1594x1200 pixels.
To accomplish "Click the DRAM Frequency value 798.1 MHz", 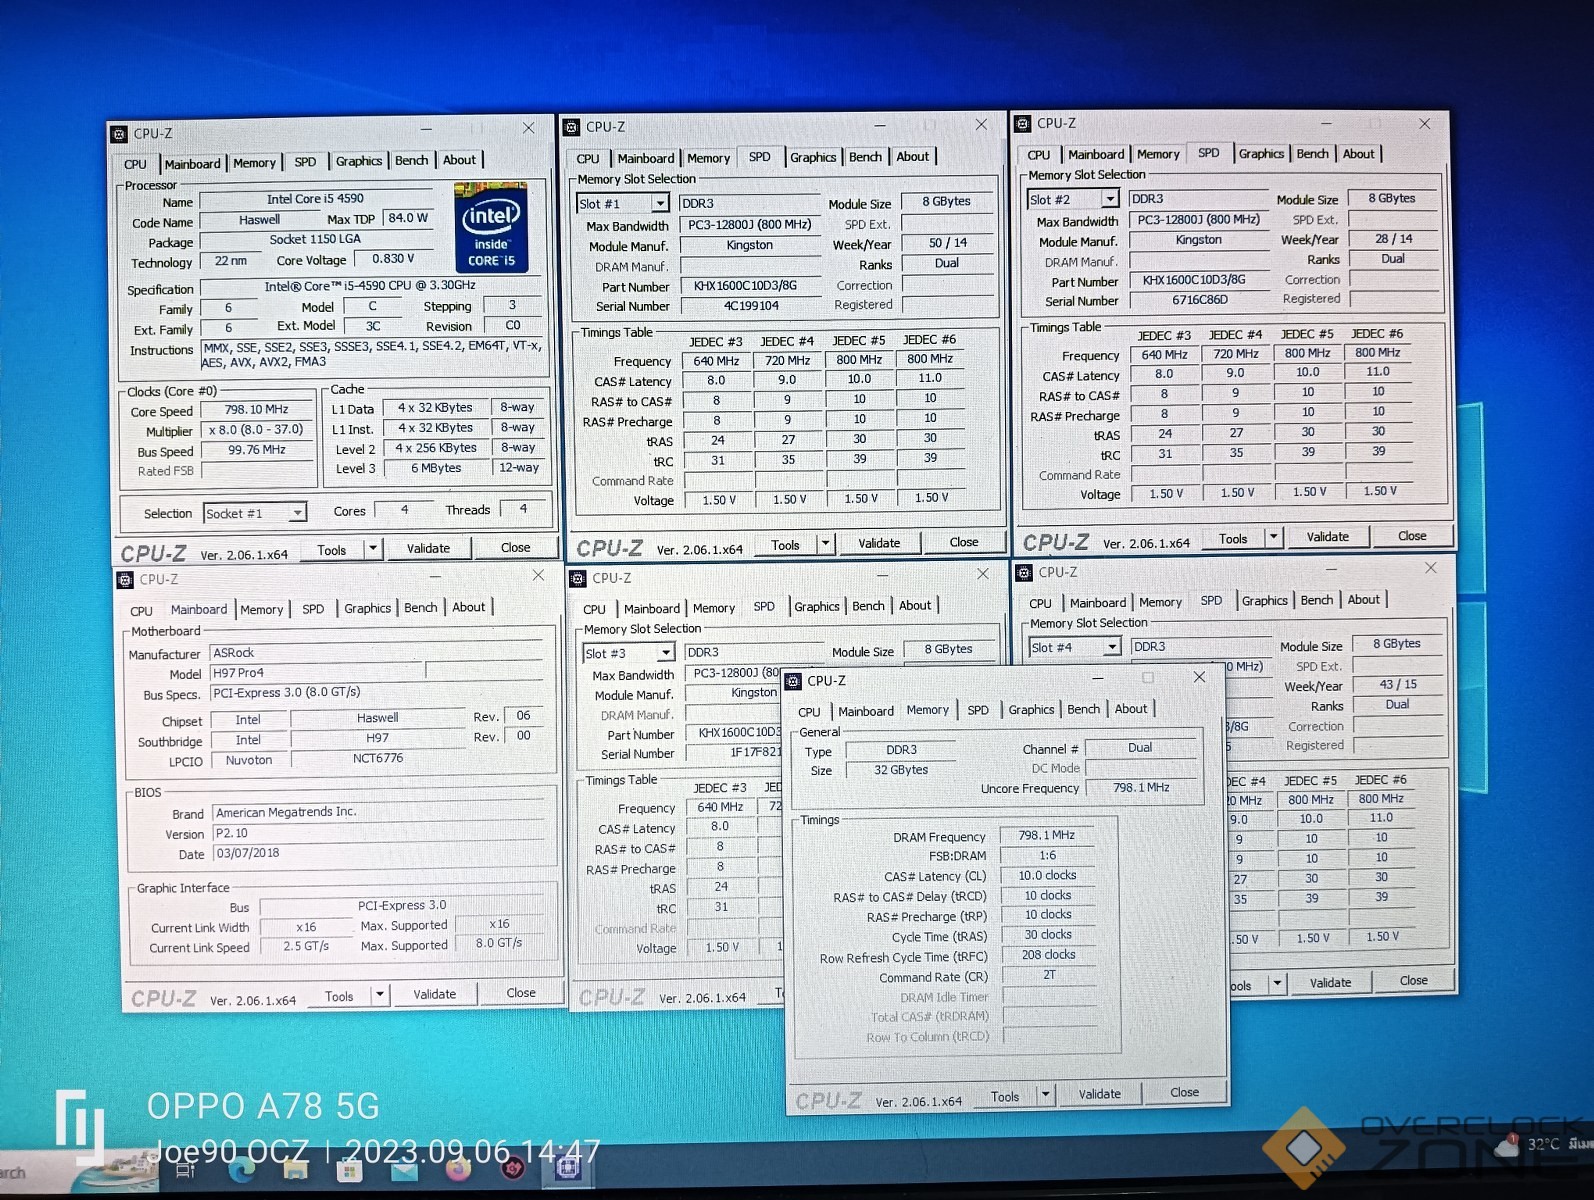I will pos(1047,835).
